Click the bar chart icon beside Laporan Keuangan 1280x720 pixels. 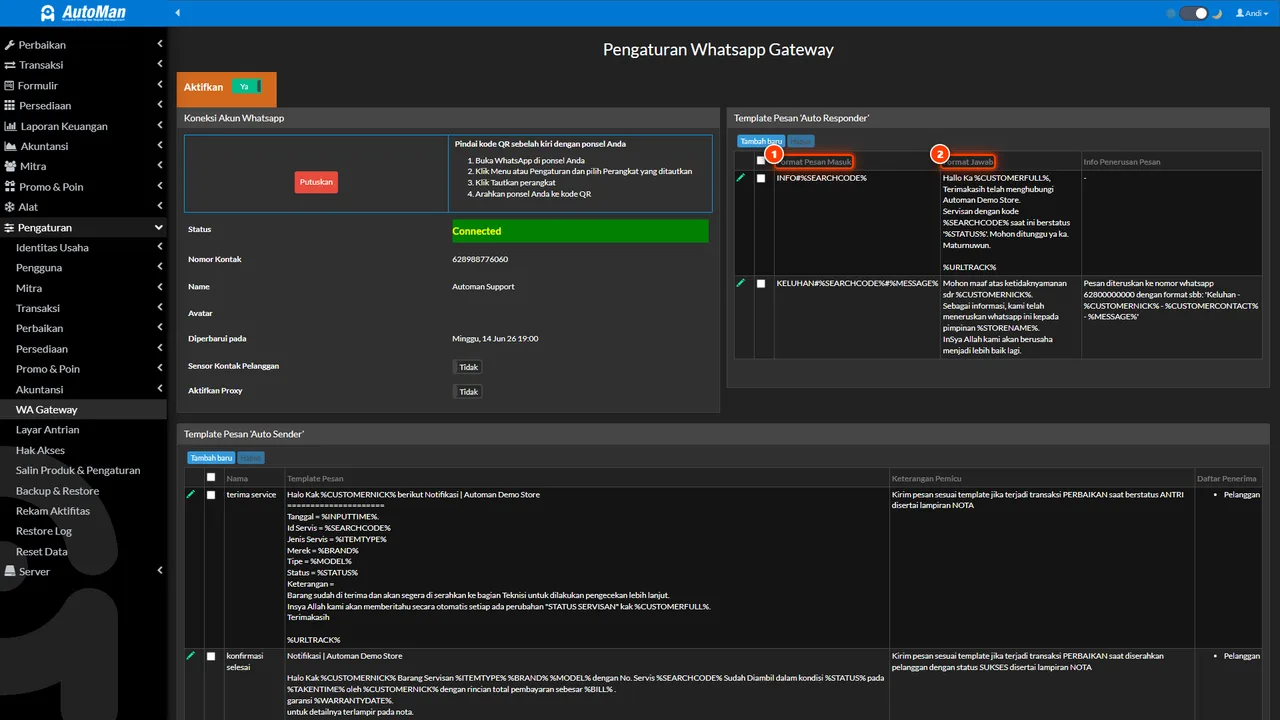click(x=10, y=126)
